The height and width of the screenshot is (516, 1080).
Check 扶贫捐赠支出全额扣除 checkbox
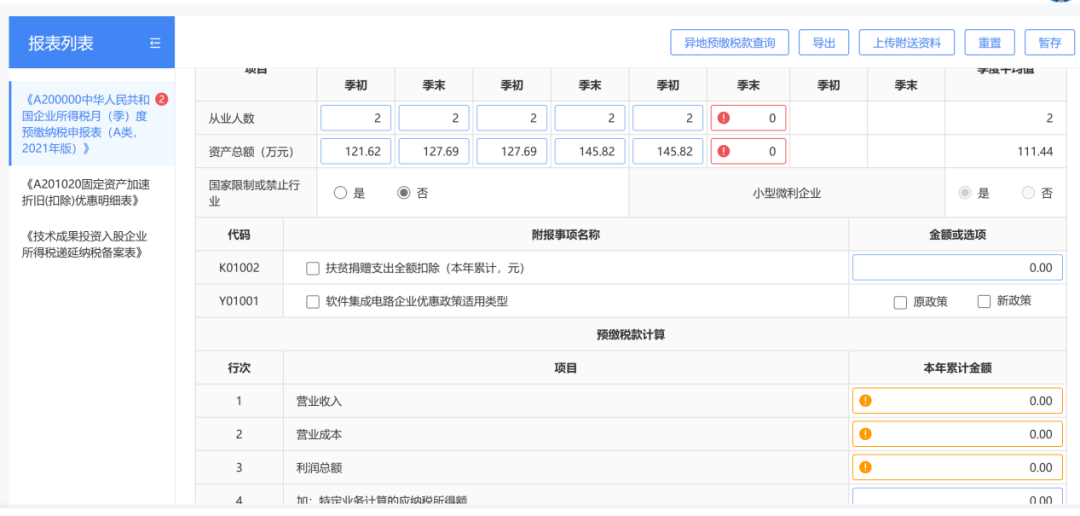click(313, 268)
